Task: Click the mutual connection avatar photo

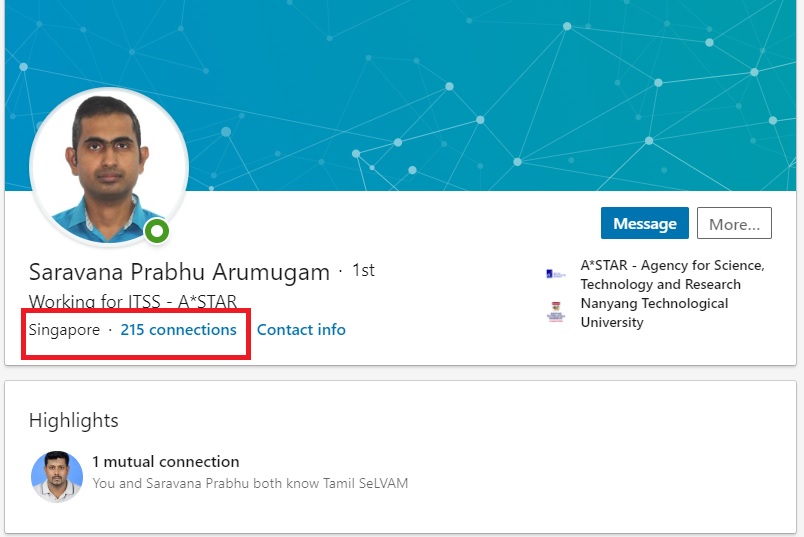Action: (x=57, y=476)
